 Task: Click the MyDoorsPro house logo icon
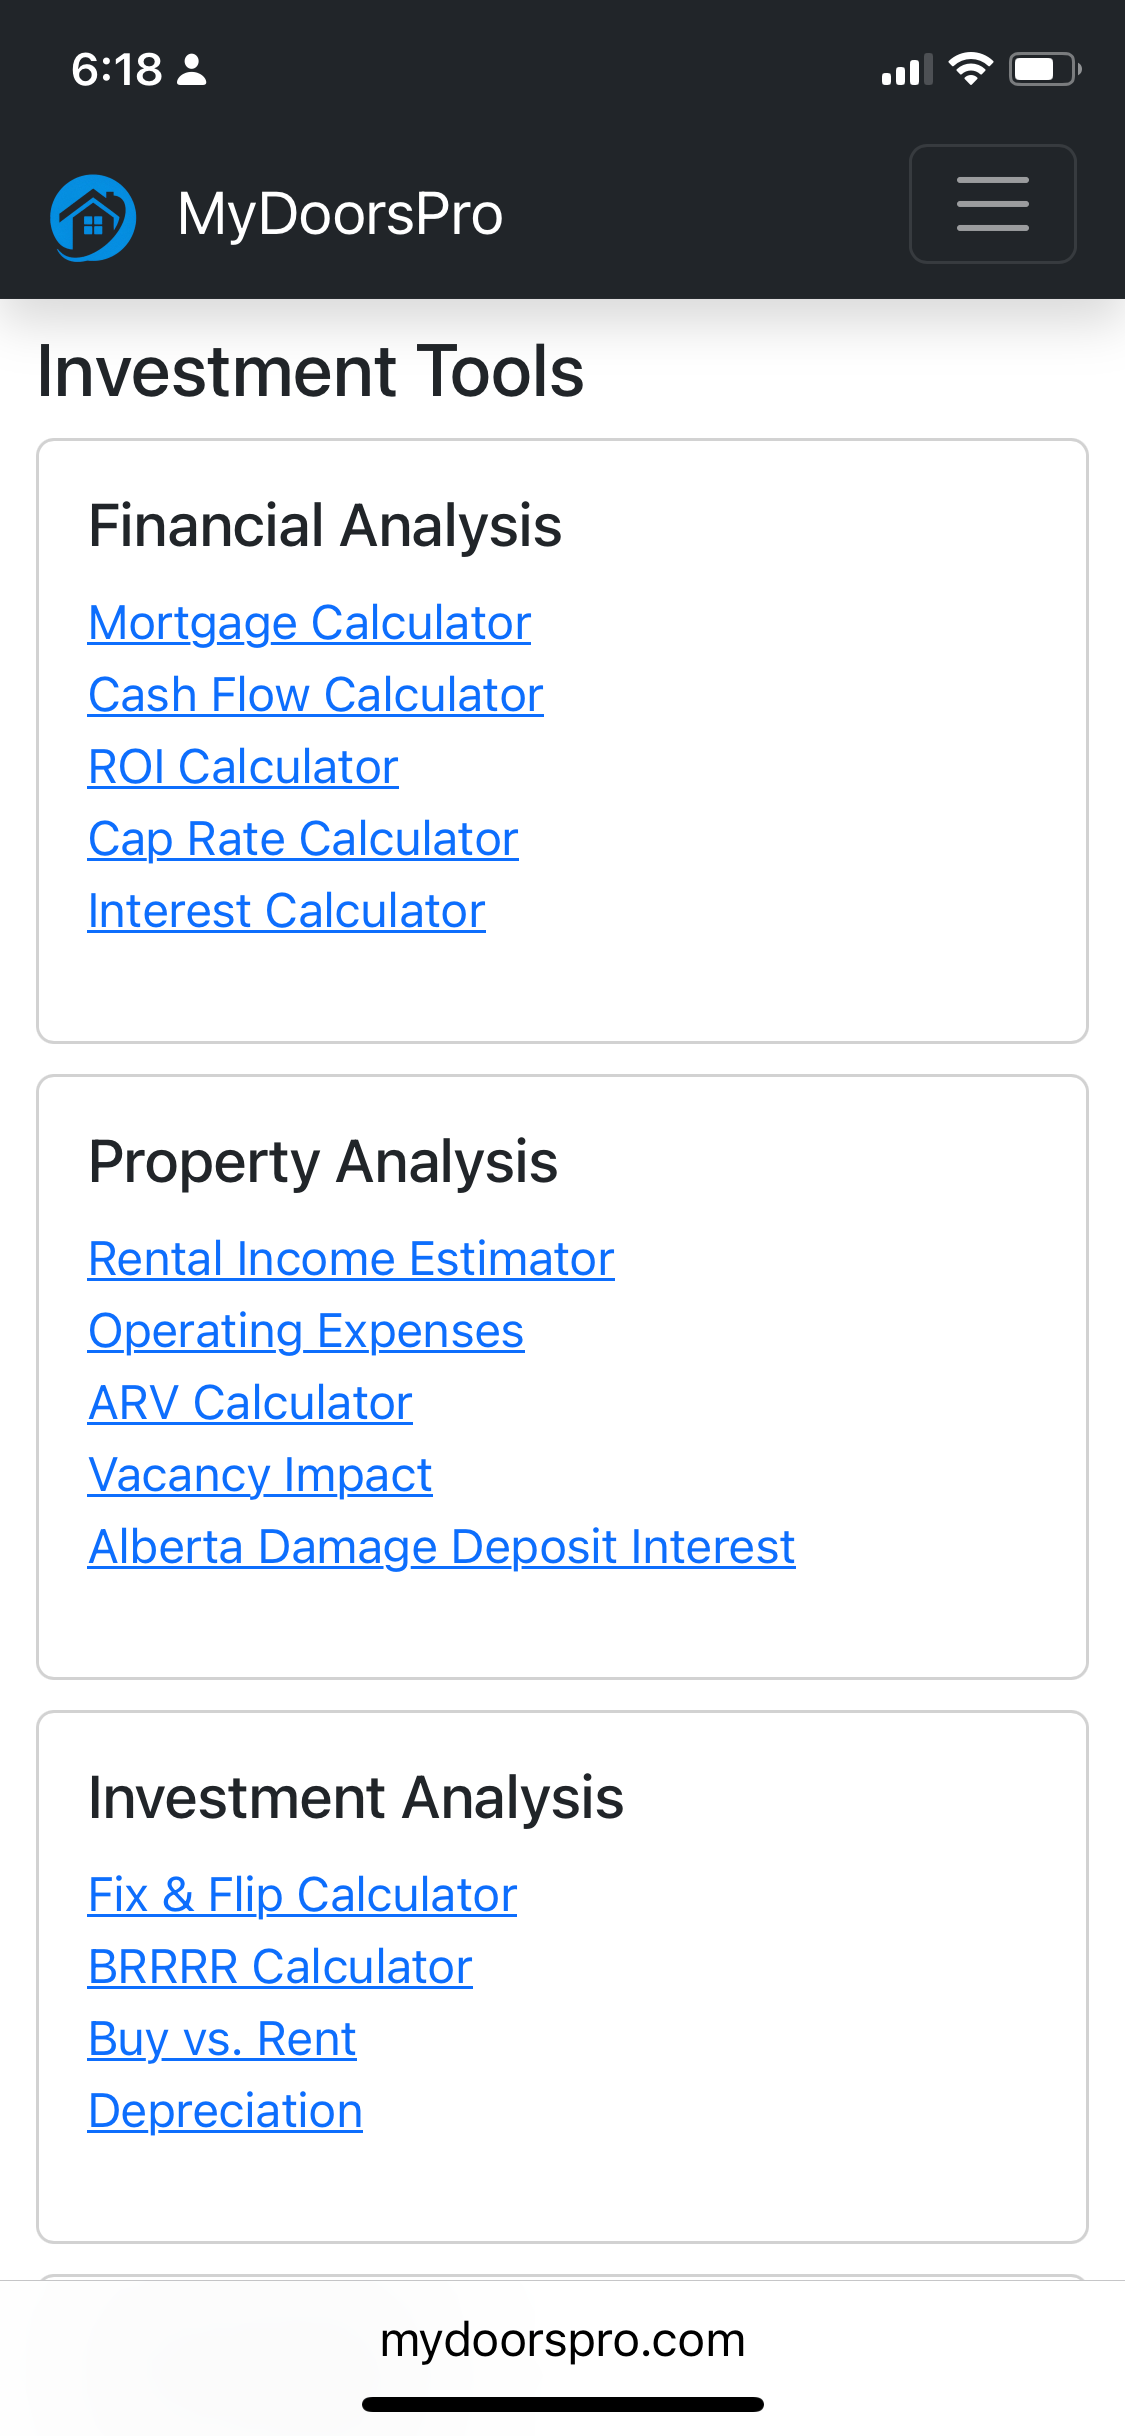pos(93,217)
